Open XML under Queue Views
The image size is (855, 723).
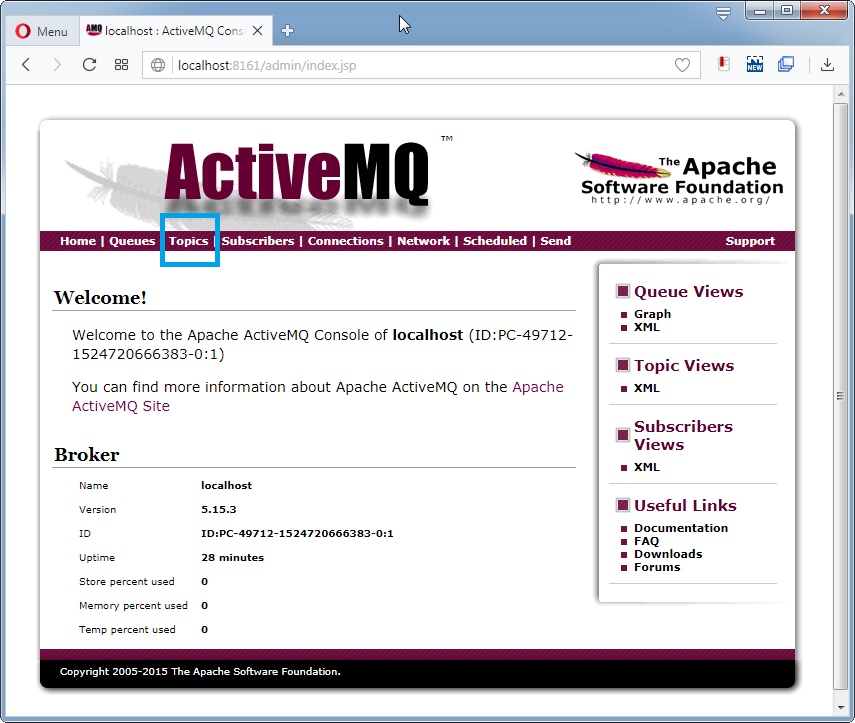pyautogui.click(x=647, y=327)
